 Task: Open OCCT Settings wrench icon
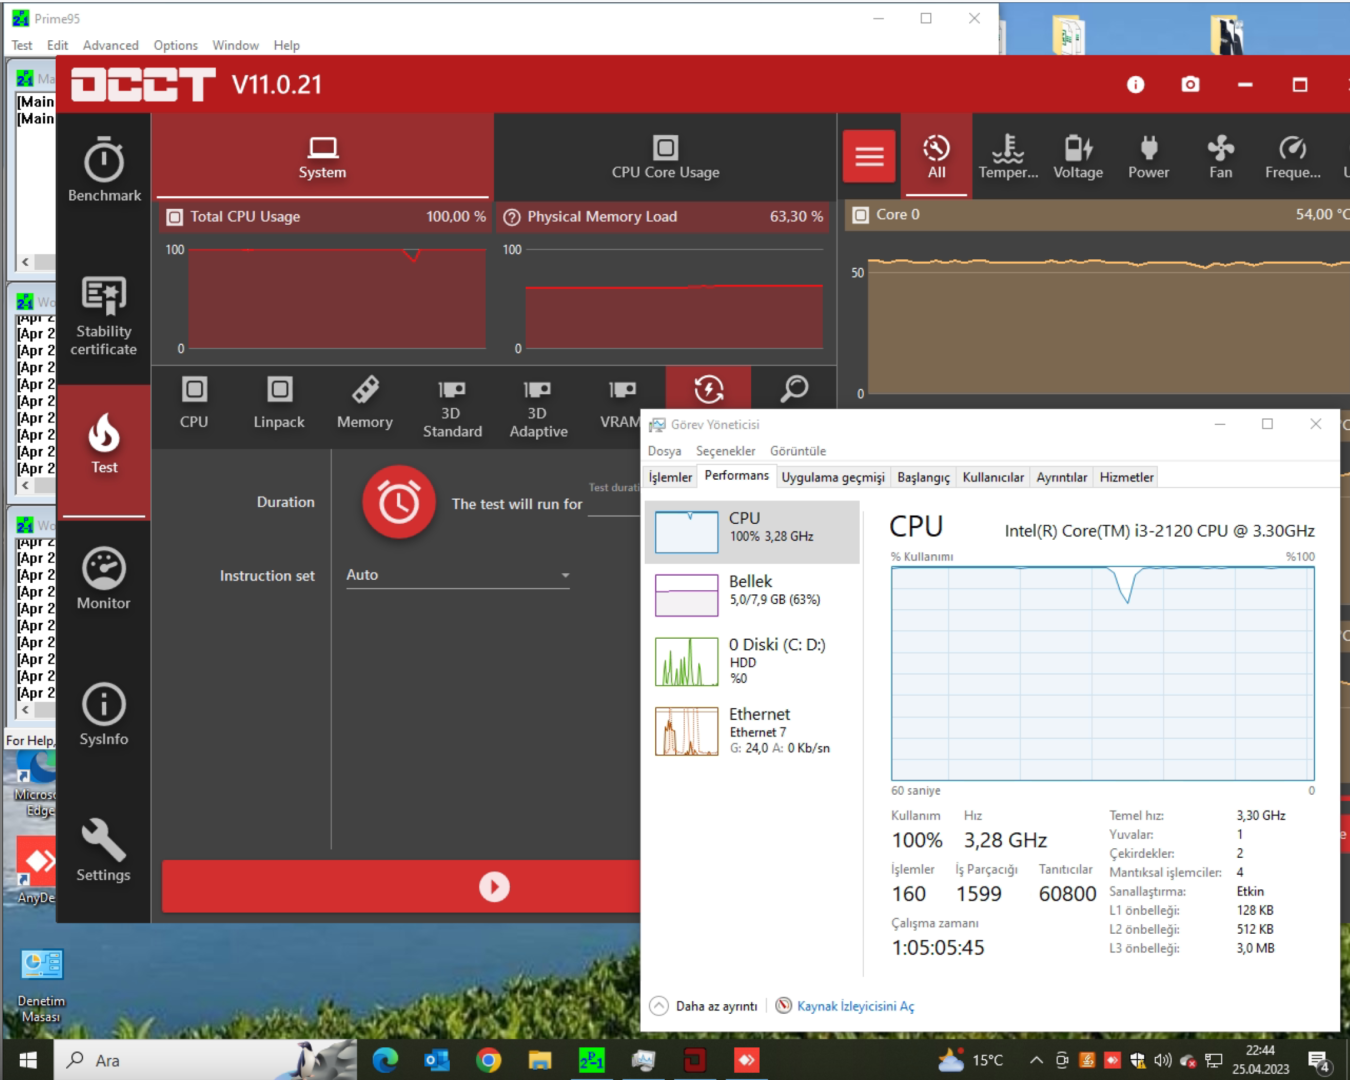tap(104, 850)
